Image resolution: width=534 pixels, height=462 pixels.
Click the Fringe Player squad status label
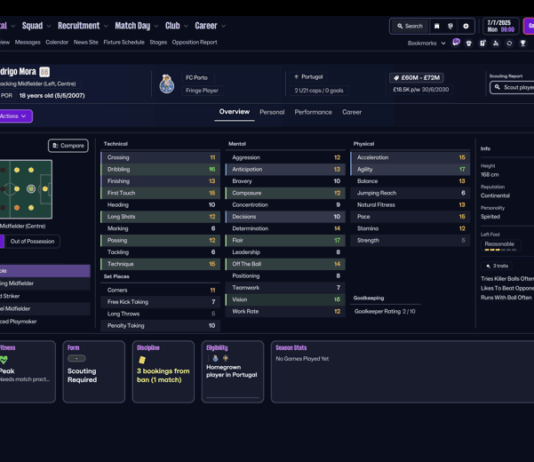click(x=202, y=91)
